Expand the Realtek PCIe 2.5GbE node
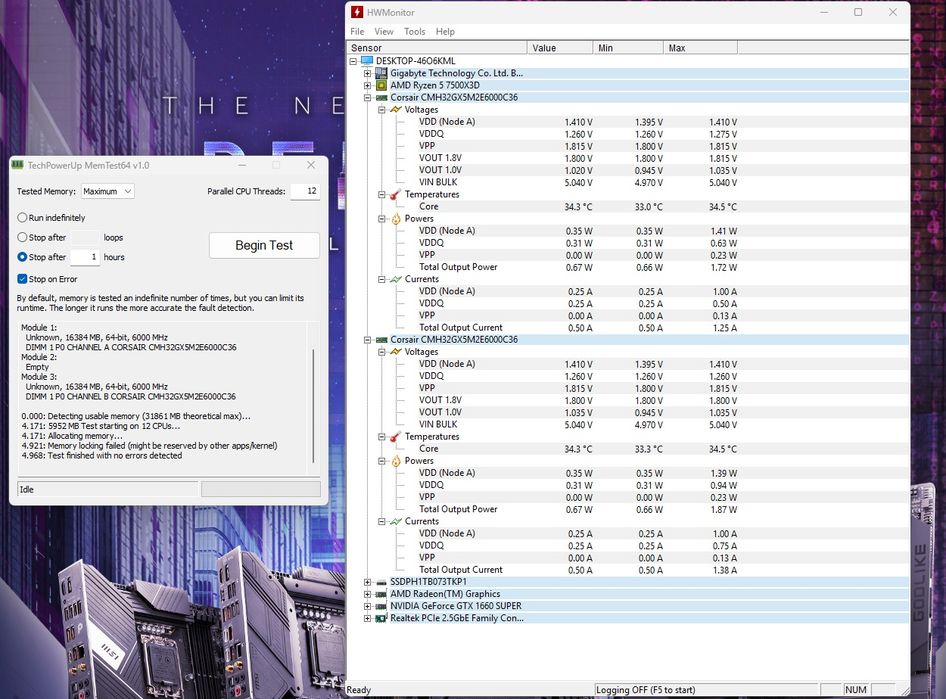Viewport: 946px width, 699px height. click(367, 618)
